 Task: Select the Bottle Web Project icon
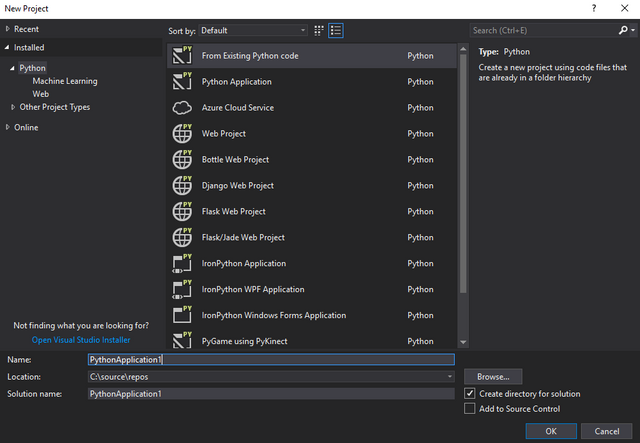(x=182, y=160)
